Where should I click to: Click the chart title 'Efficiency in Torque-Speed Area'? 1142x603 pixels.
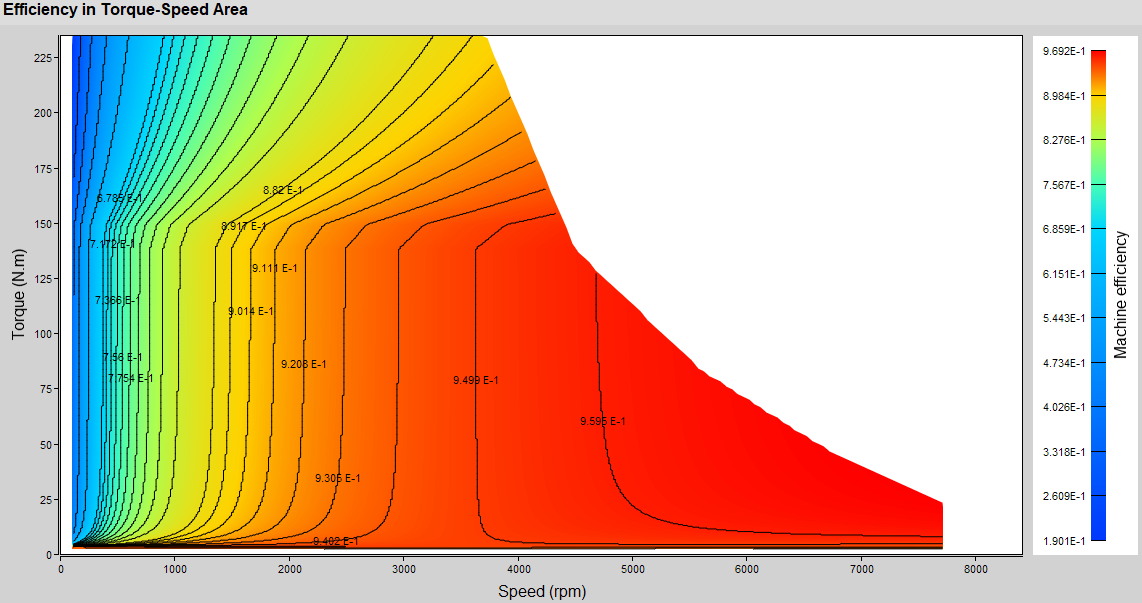(125, 10)
